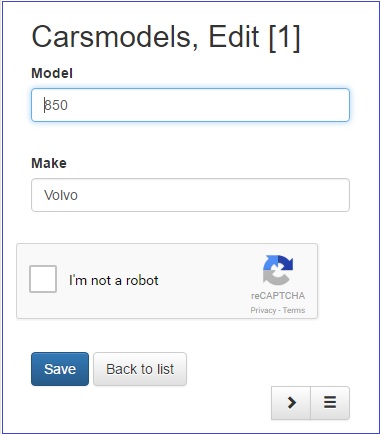
Task: Go to next record with chevron arrow
Action: pyautogui.click(x=291, y=403)
